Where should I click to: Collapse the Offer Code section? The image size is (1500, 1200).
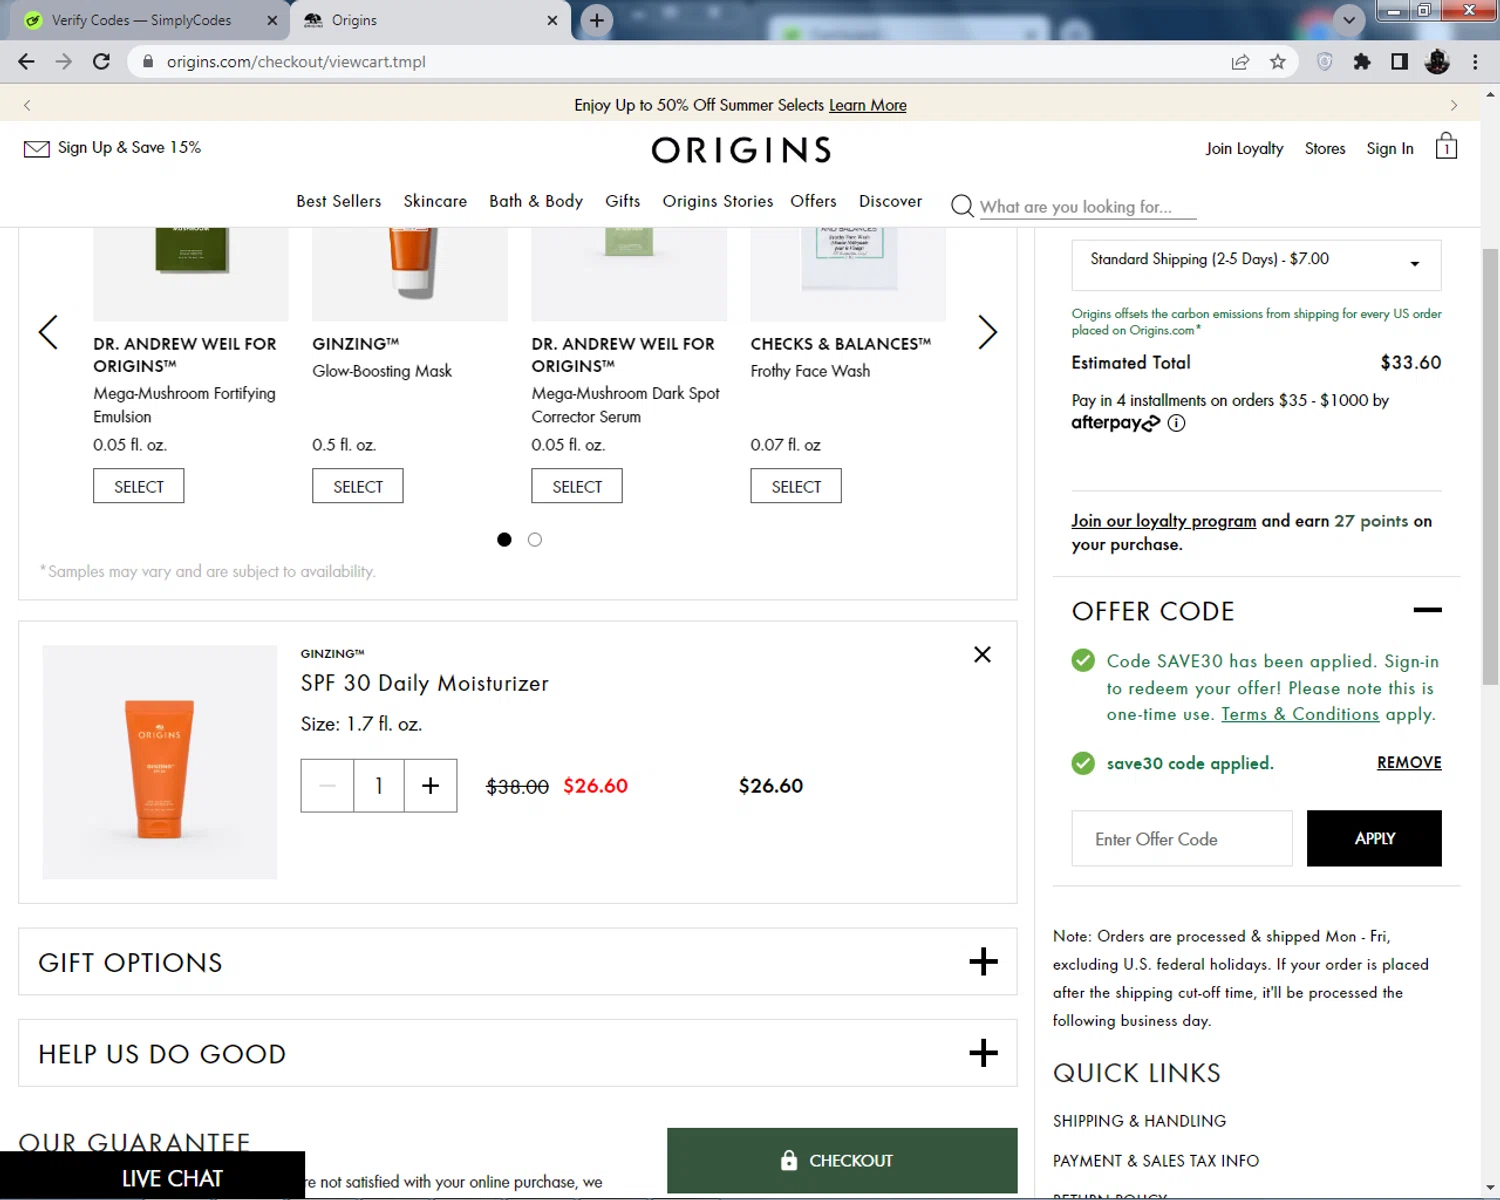(1428, 610)
